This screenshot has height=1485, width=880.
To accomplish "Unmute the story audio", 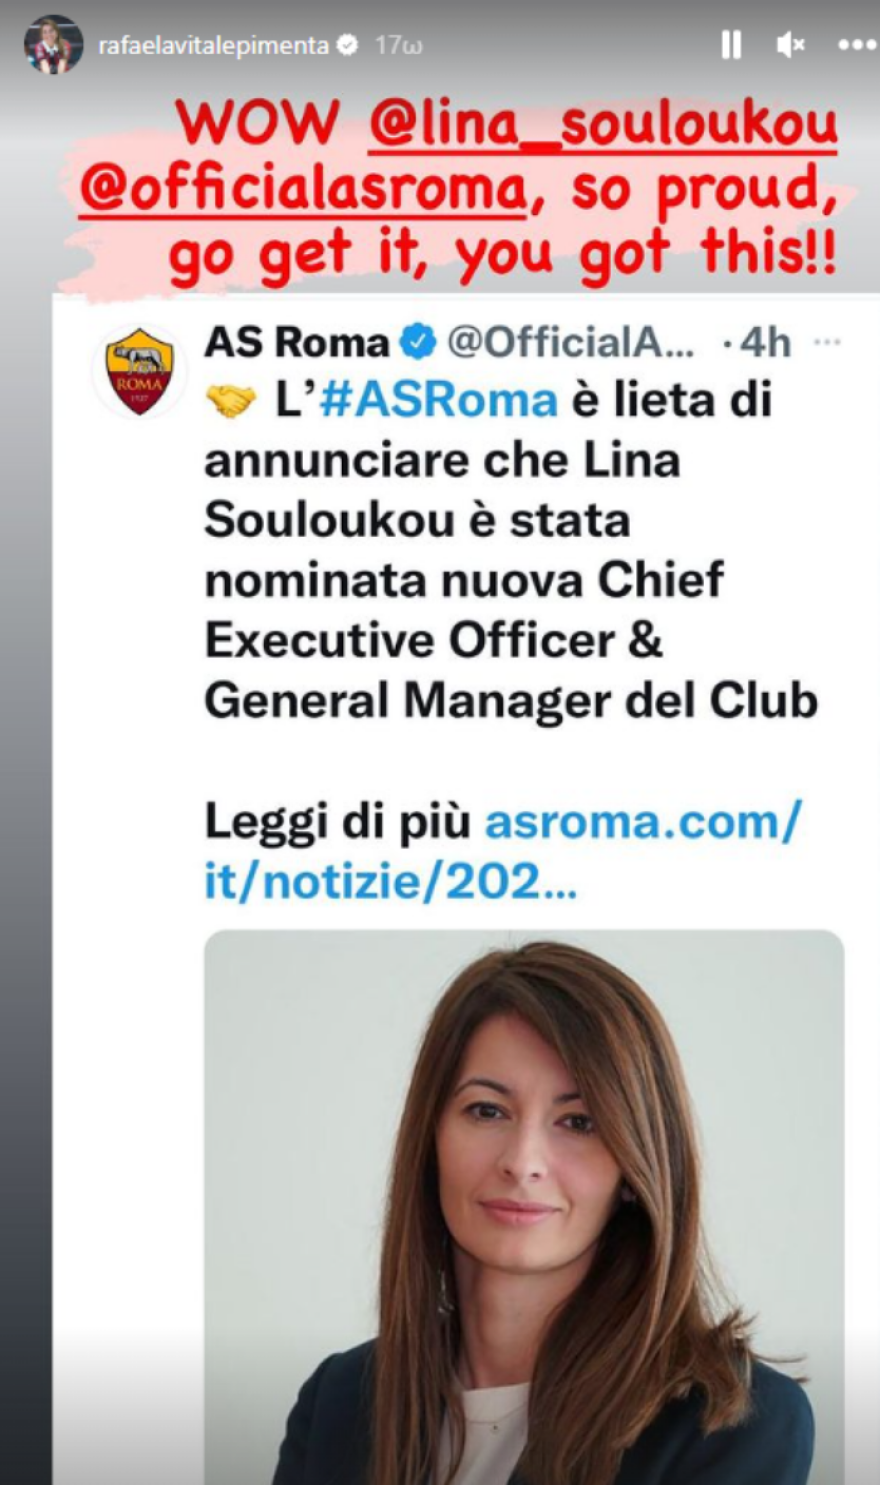I will (790, 45).
